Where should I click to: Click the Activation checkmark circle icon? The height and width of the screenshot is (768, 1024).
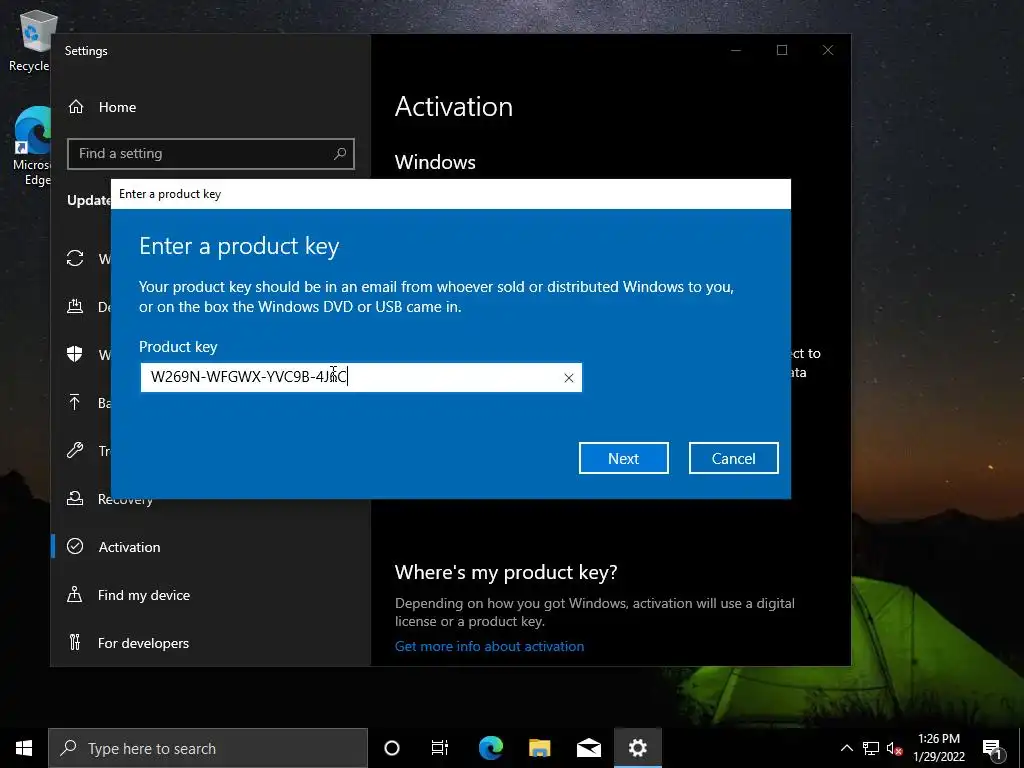point(75,546)
